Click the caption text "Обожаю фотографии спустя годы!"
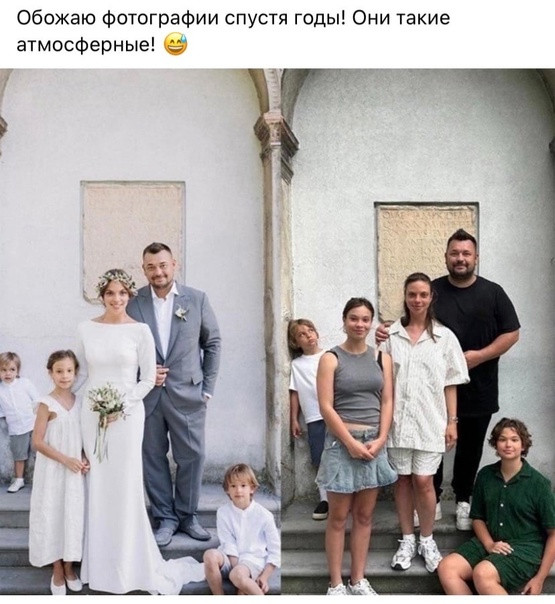This screenshot has height=604, width=555. pyautogui.click(x=181, y=18)
